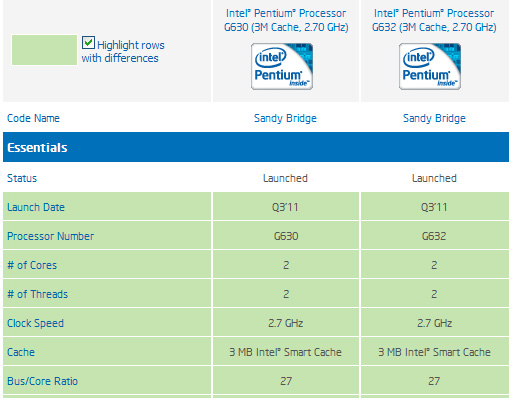The width and height of the screenshot is (513, 398).
Task: Follow the Sandy Bridge link in the G632 column
Action: coord(434,118)
